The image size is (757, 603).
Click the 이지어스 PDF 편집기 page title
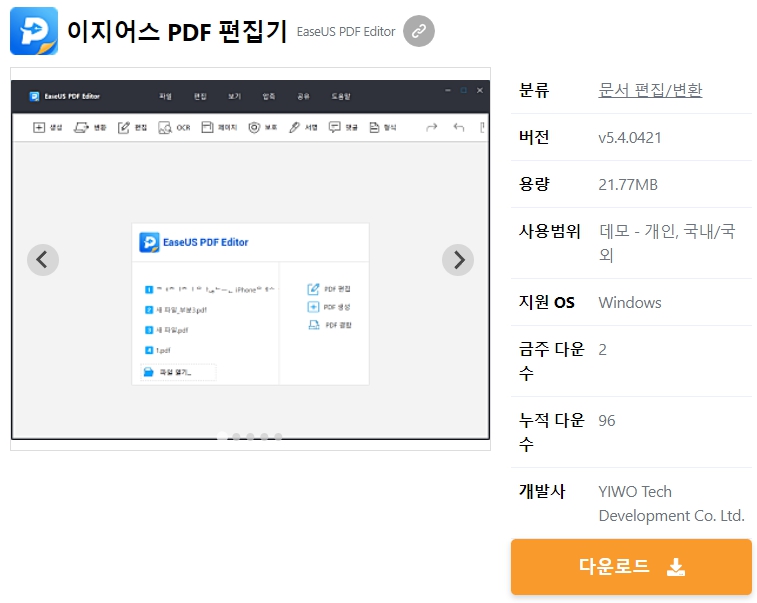coord(177,31)
